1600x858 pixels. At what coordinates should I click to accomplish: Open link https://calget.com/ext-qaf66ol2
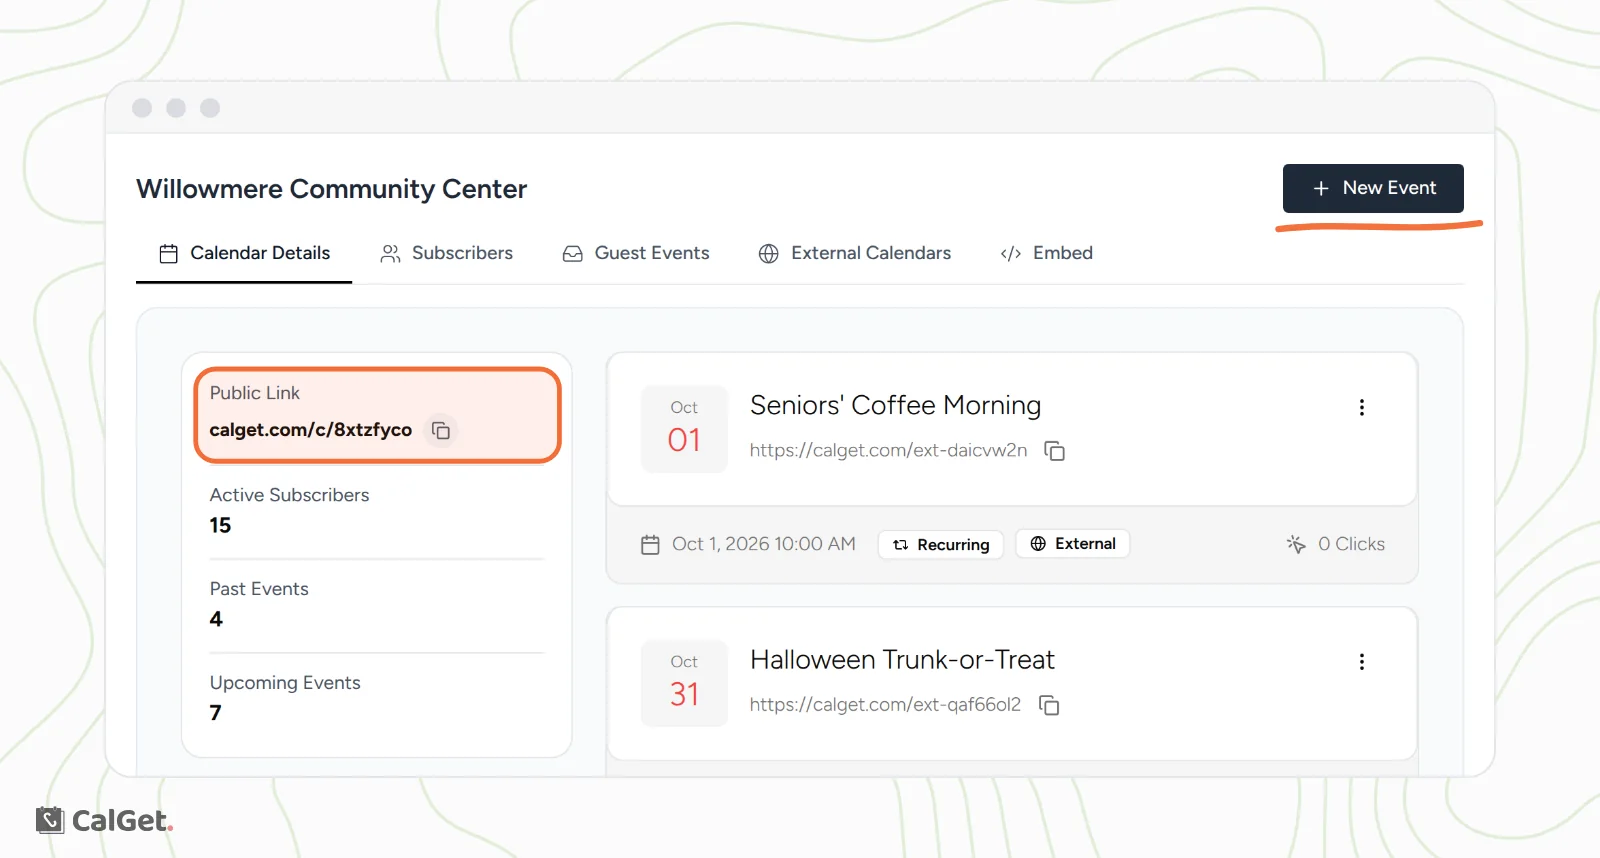pyautogui.click(x=885, y=705)
